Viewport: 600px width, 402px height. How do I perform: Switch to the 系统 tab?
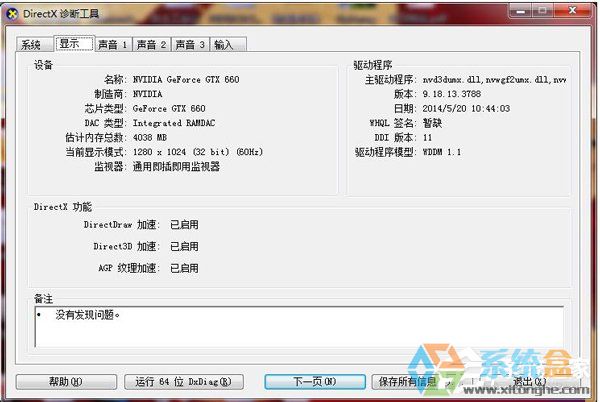point(33,44)
